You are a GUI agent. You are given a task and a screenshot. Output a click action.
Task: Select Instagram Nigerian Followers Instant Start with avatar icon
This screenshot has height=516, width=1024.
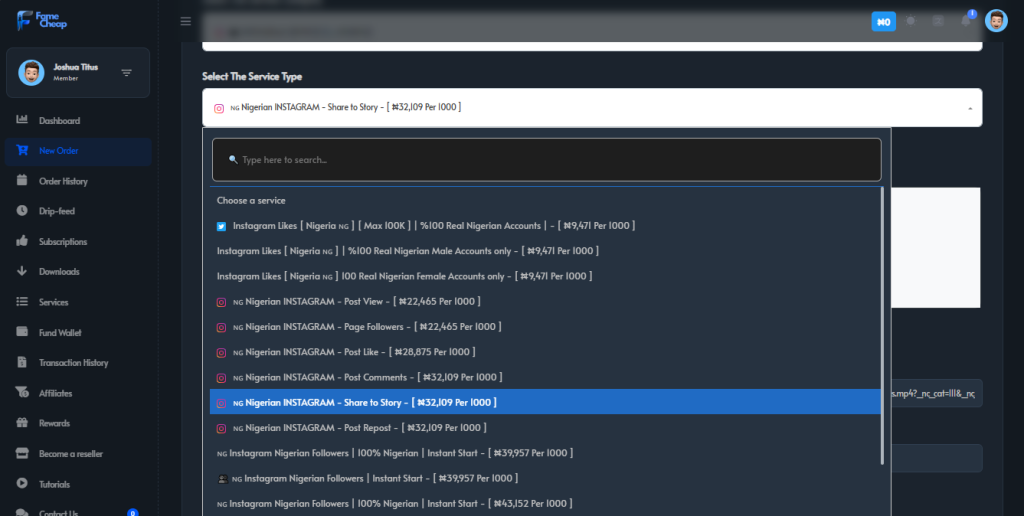(545, 478)
